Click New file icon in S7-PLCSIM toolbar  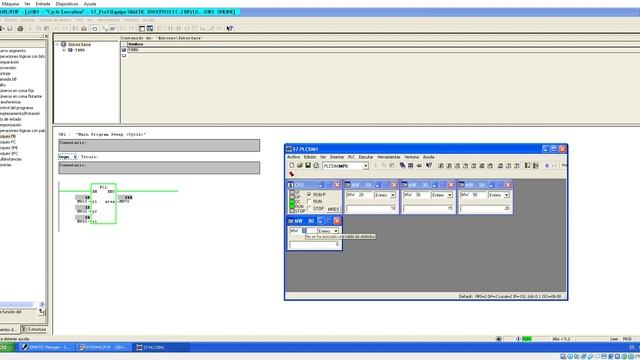point(291,165)
